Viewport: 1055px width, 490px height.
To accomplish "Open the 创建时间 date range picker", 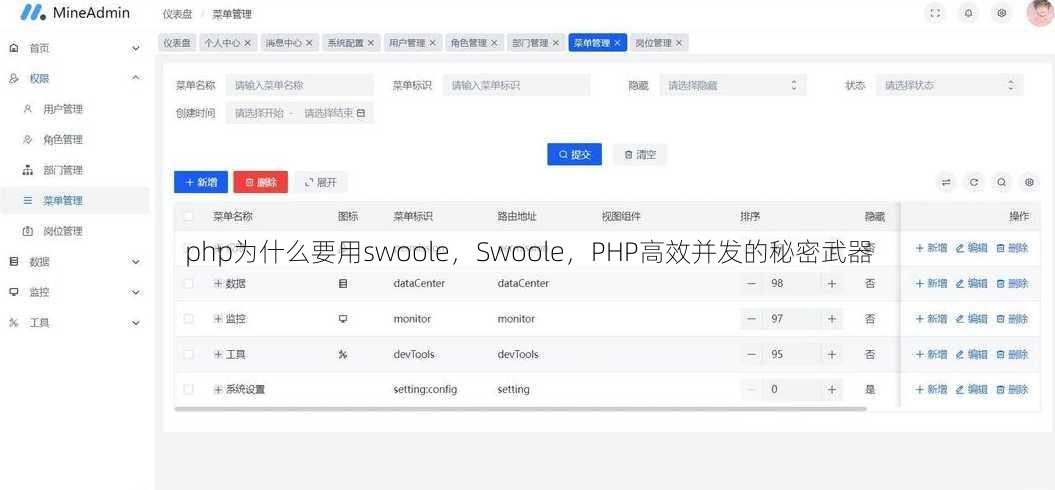I will click(x=299, y=113).
